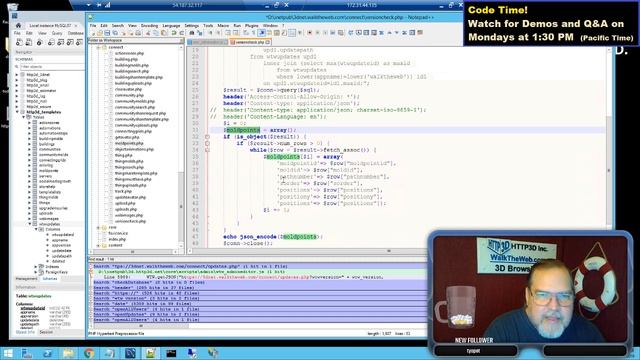Click the Filter objects search field
The image size is (640, 360).
[51, 67]
